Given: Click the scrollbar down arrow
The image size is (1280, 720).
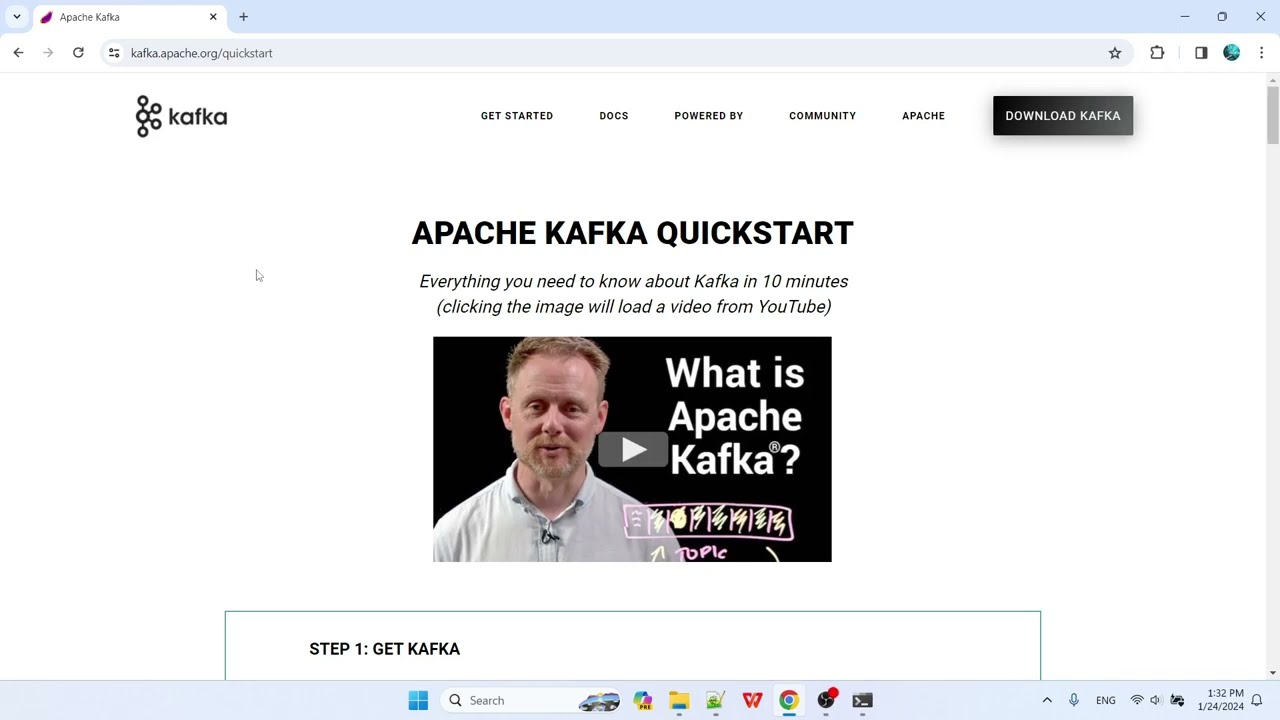Looking at the screenshot, I should pyautogui.click(x=1272, y=673).
